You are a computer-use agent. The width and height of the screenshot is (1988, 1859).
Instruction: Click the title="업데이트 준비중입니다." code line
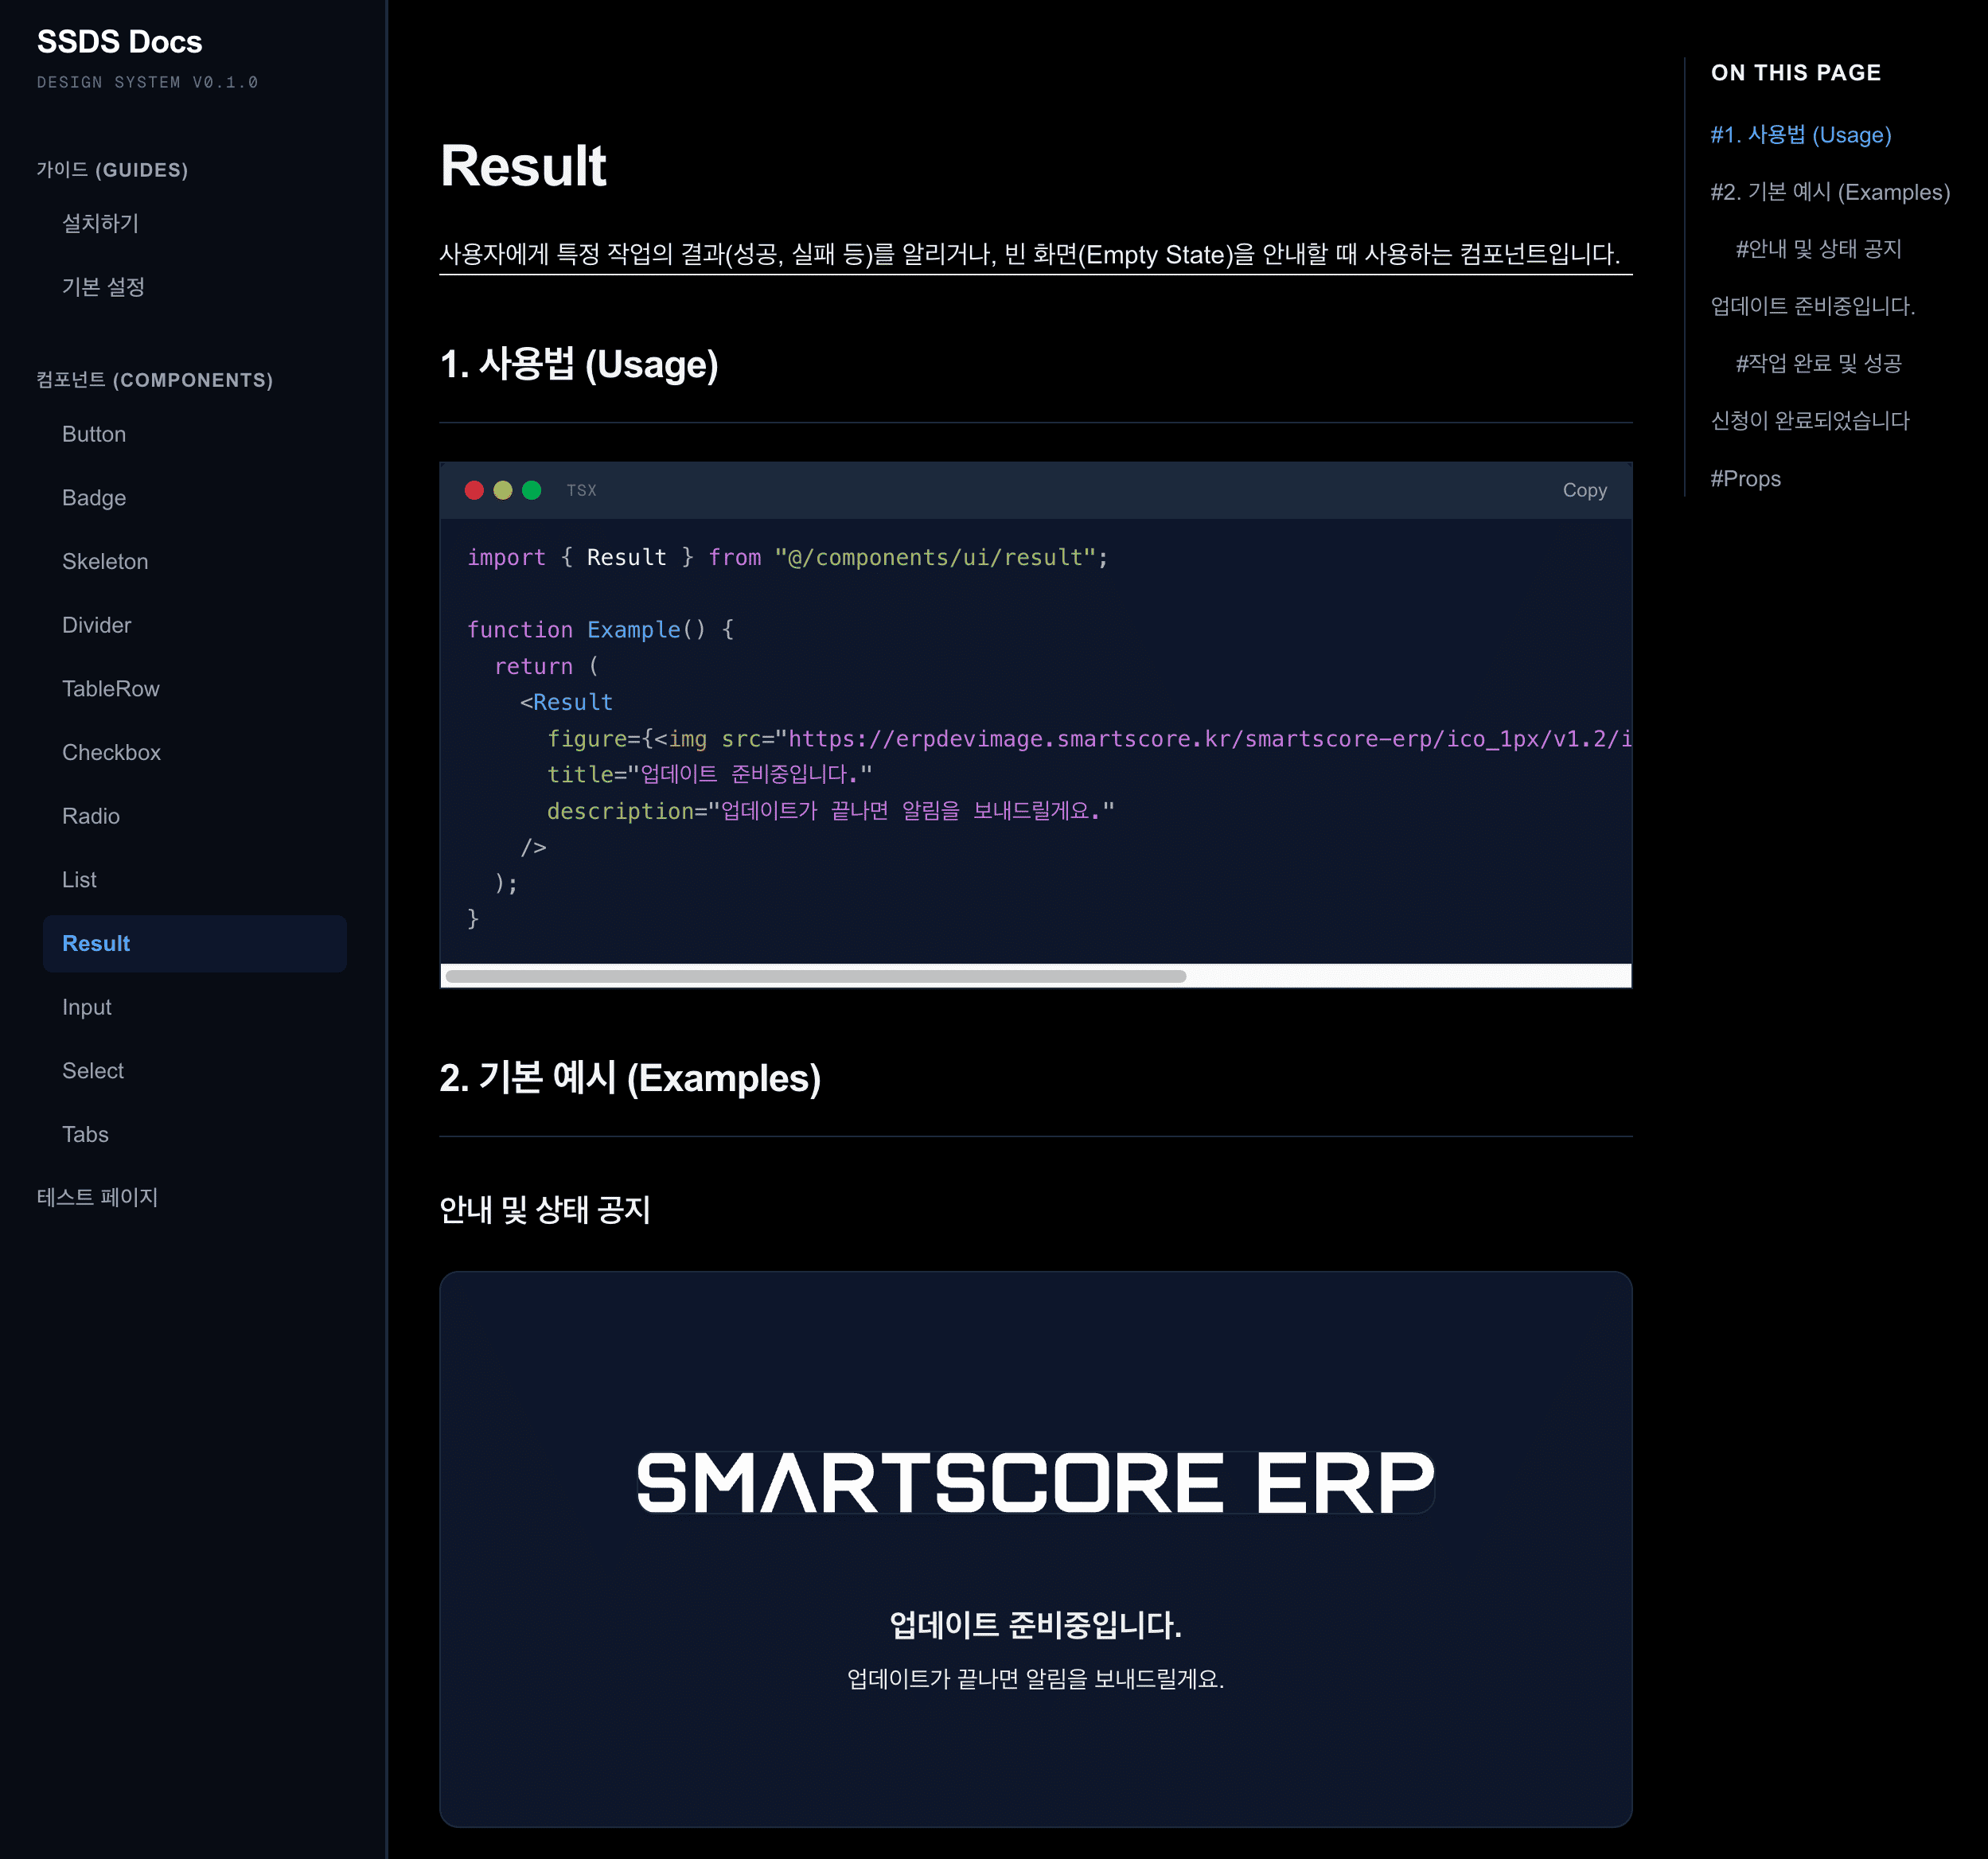click(709, 774)
